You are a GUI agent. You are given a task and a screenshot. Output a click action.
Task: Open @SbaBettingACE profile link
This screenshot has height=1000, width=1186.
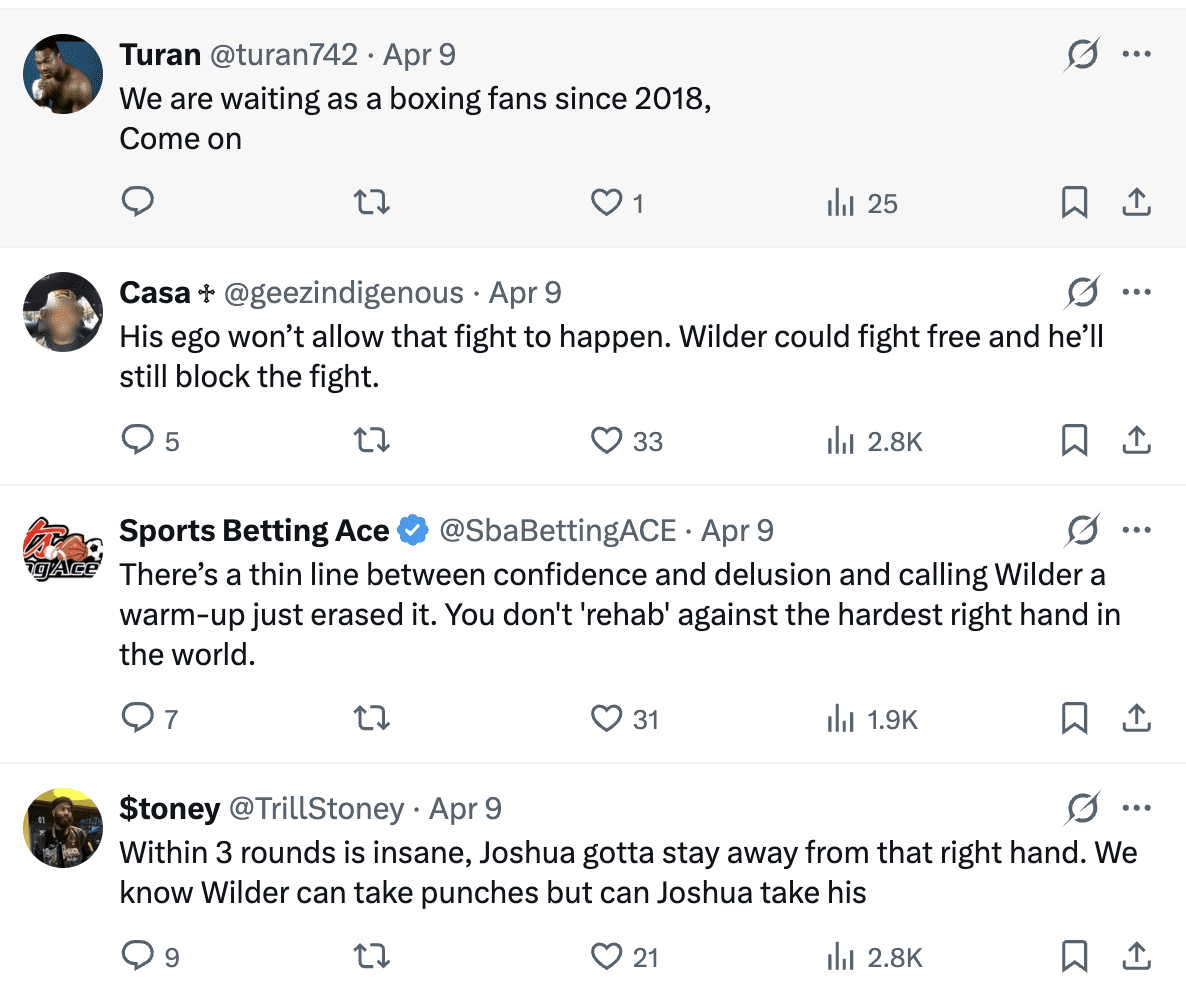click(x=558, y=530)
